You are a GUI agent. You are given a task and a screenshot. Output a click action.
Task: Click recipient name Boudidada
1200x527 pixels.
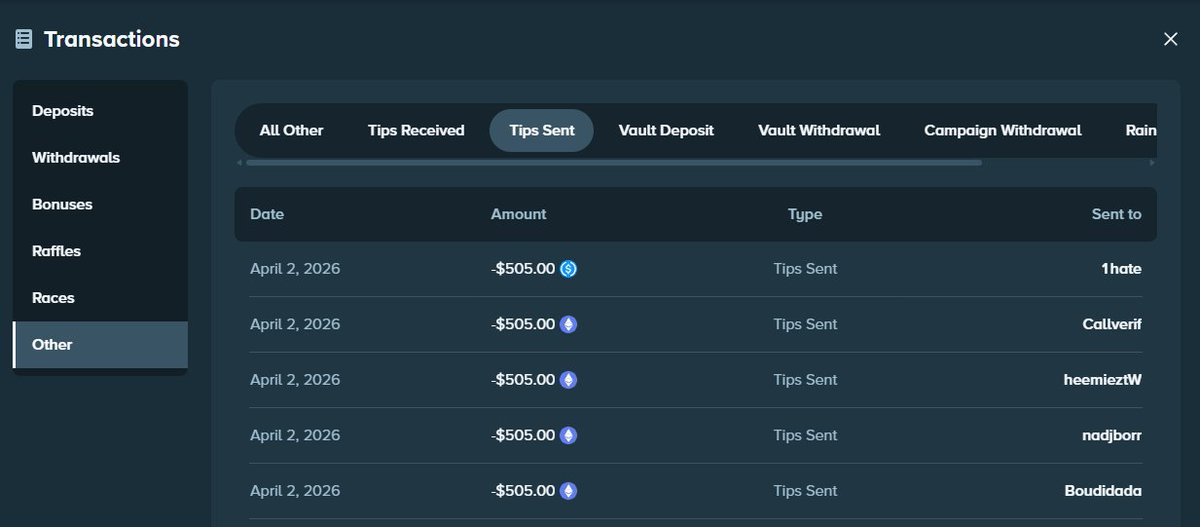pos(1103,491)
